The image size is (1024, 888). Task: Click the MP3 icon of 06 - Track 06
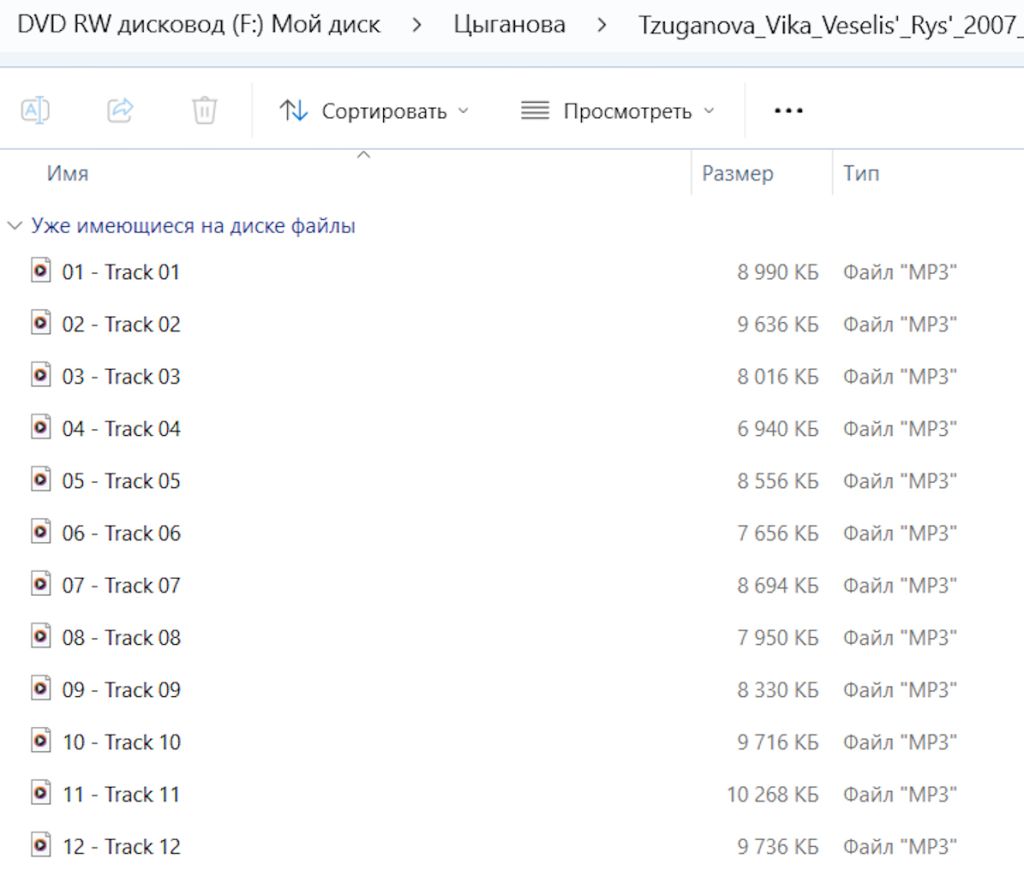40,531
